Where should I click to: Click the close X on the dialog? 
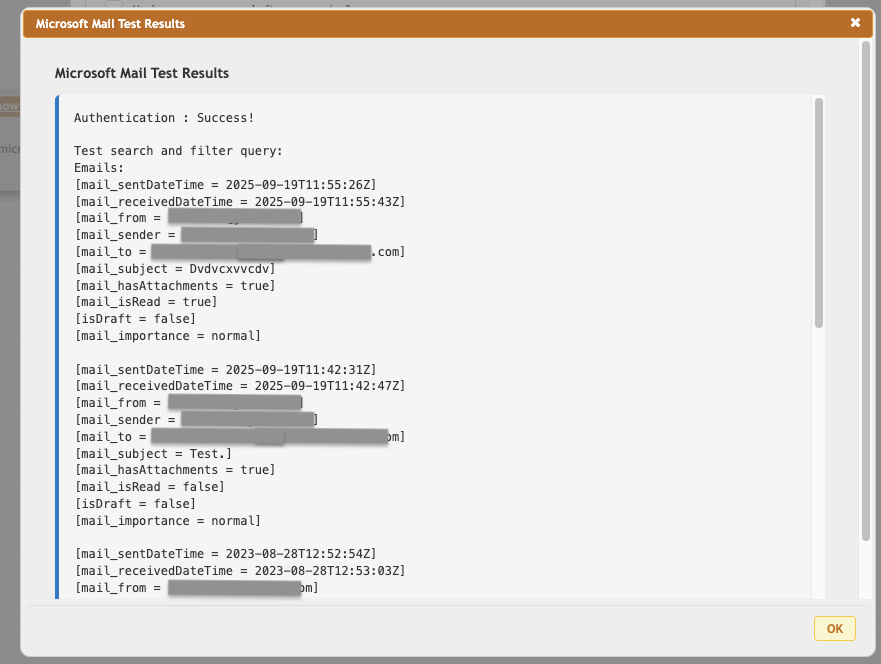(x=855, y=22)
